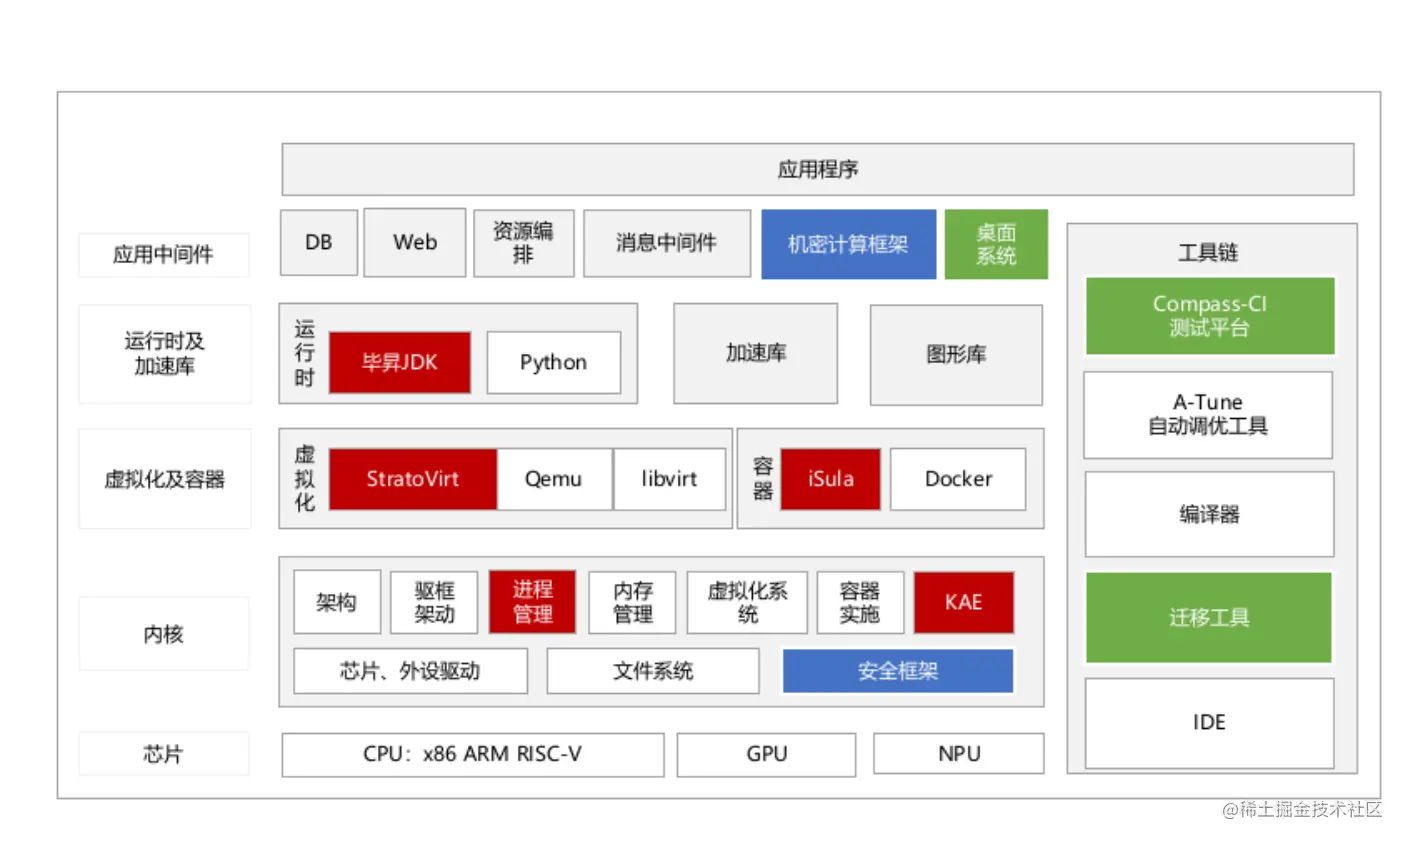Click the vertical 运行时 label
Screen dimensions: 1406x843
(305, 354)
